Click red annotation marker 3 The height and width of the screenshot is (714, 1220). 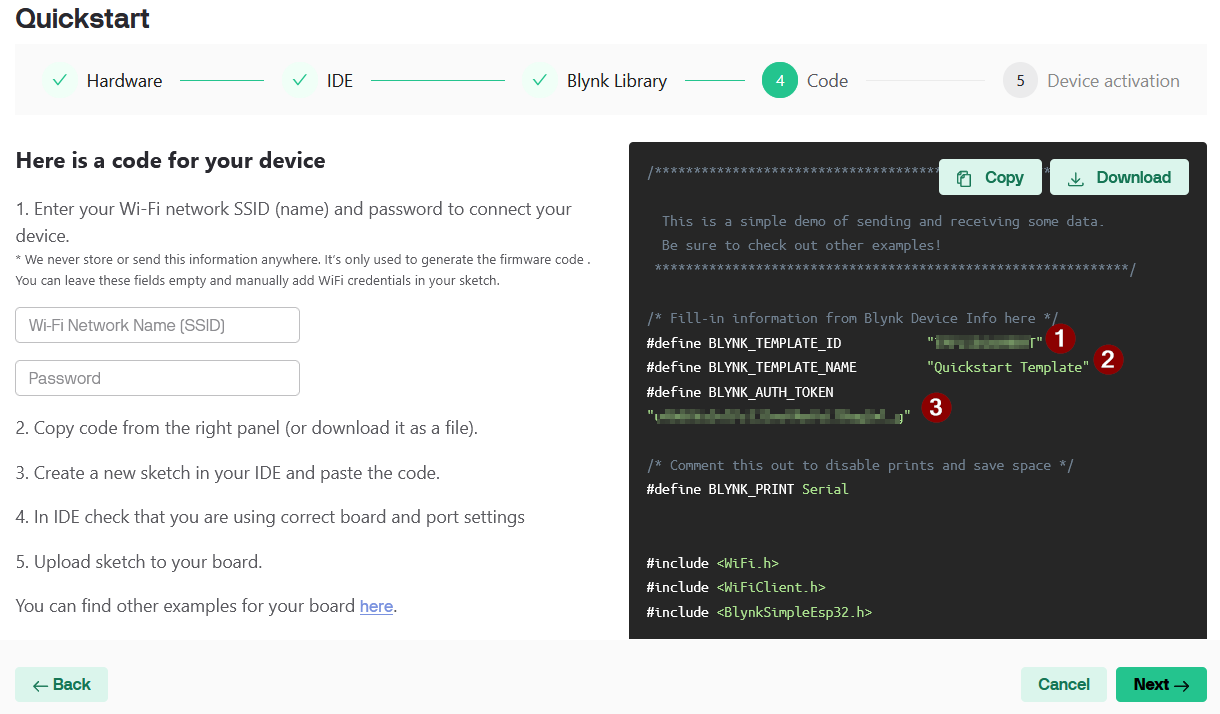pos(935,407)
